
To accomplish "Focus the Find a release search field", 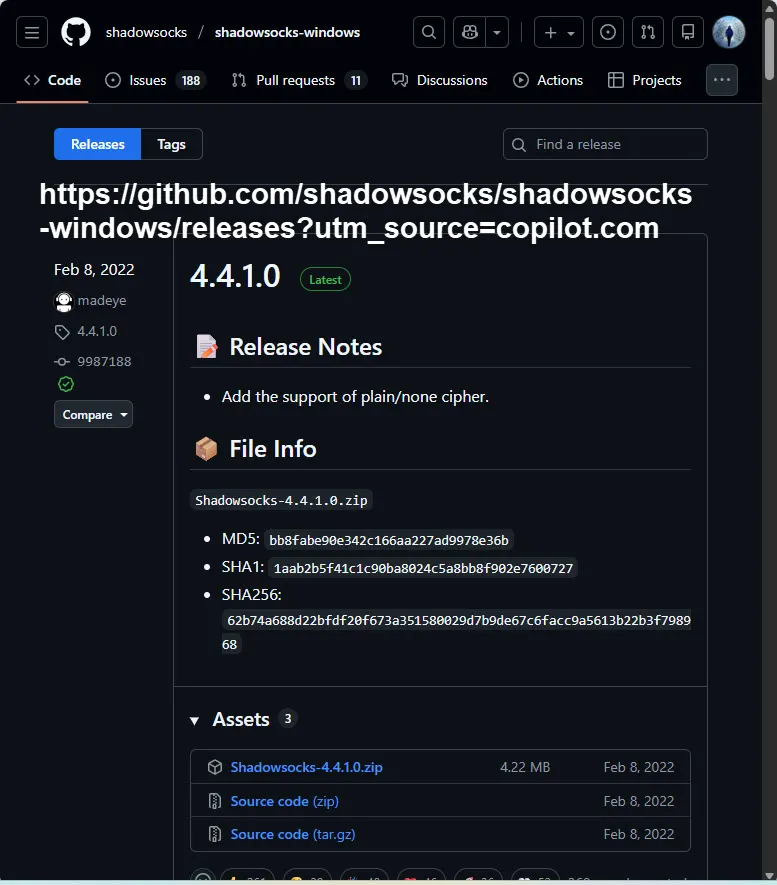I will [x=605, y=144].
